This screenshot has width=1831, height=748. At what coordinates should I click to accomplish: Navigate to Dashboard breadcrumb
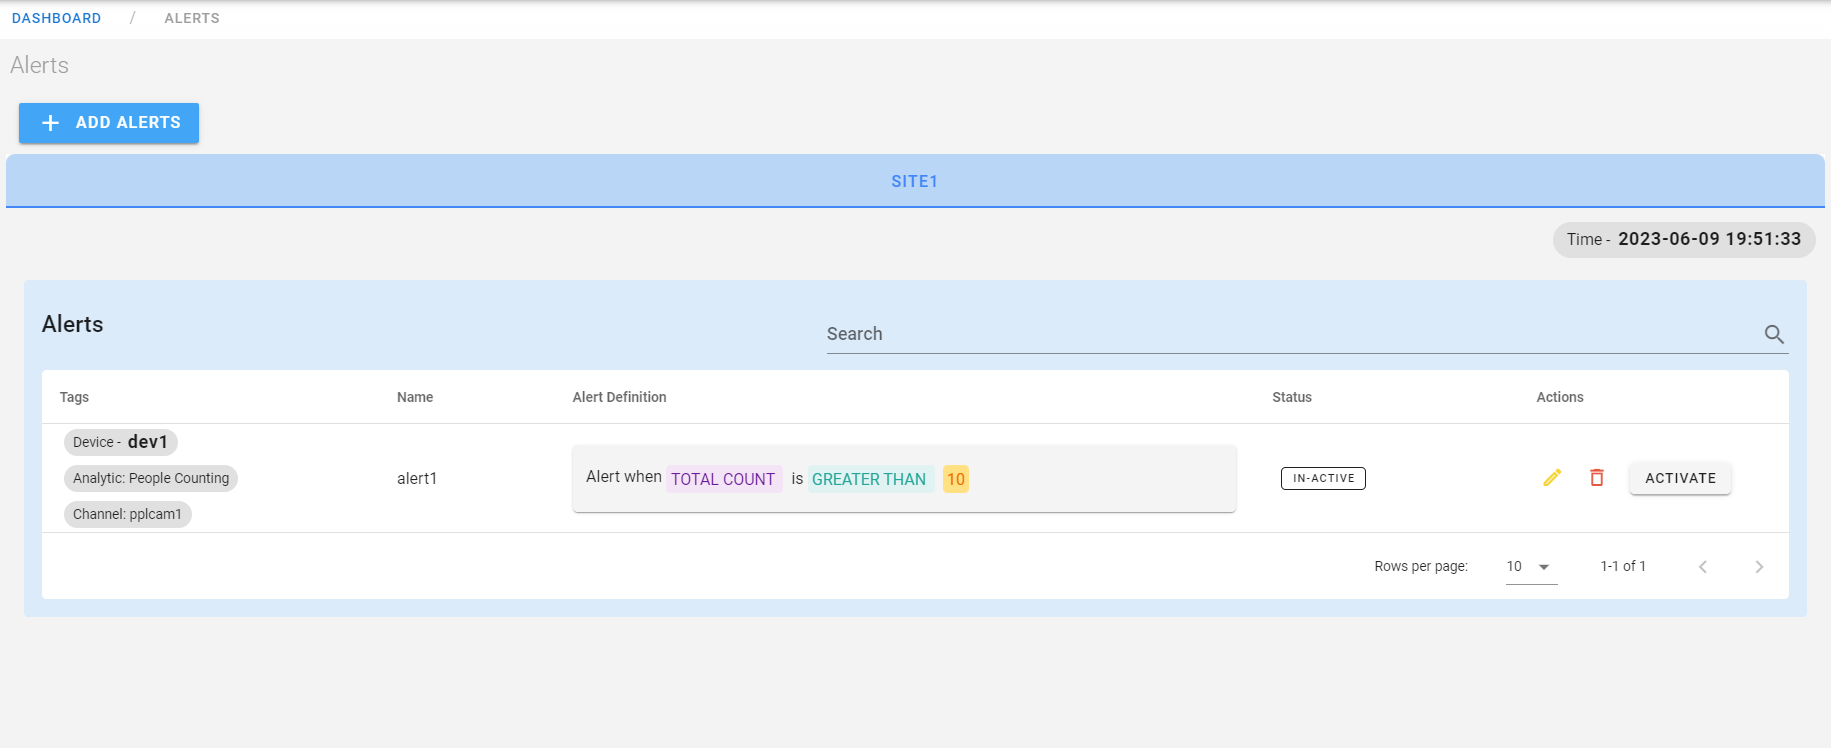point(57,18)
